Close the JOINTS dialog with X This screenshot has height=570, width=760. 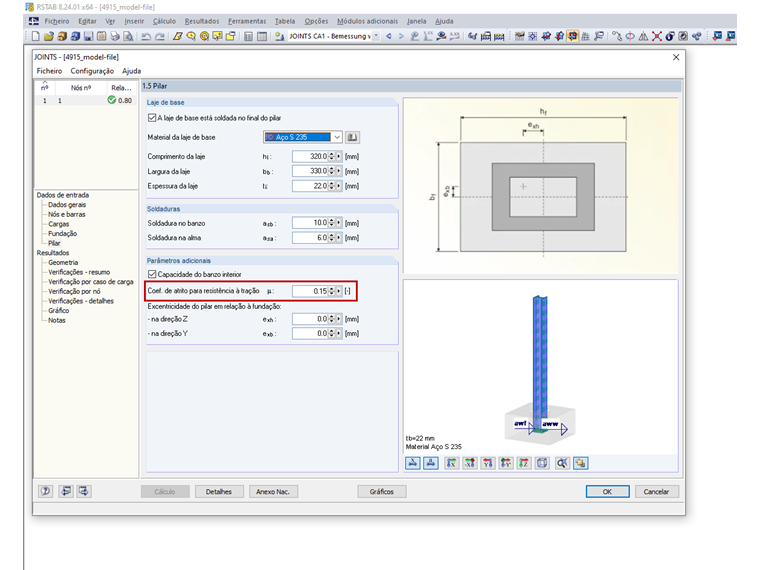[x=676, y=57]
